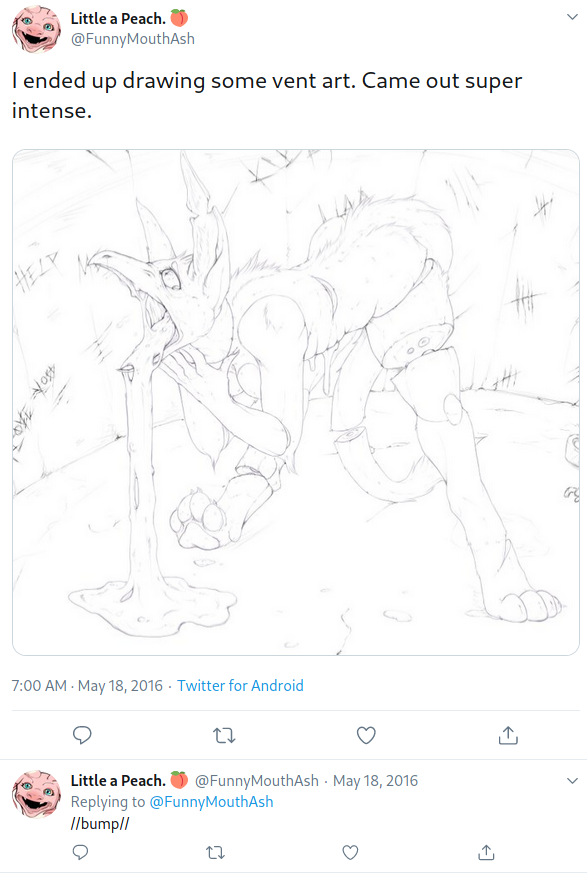Share the //bump// reply tweet
This screenshot has width=587, height=876.
(486, 852)
